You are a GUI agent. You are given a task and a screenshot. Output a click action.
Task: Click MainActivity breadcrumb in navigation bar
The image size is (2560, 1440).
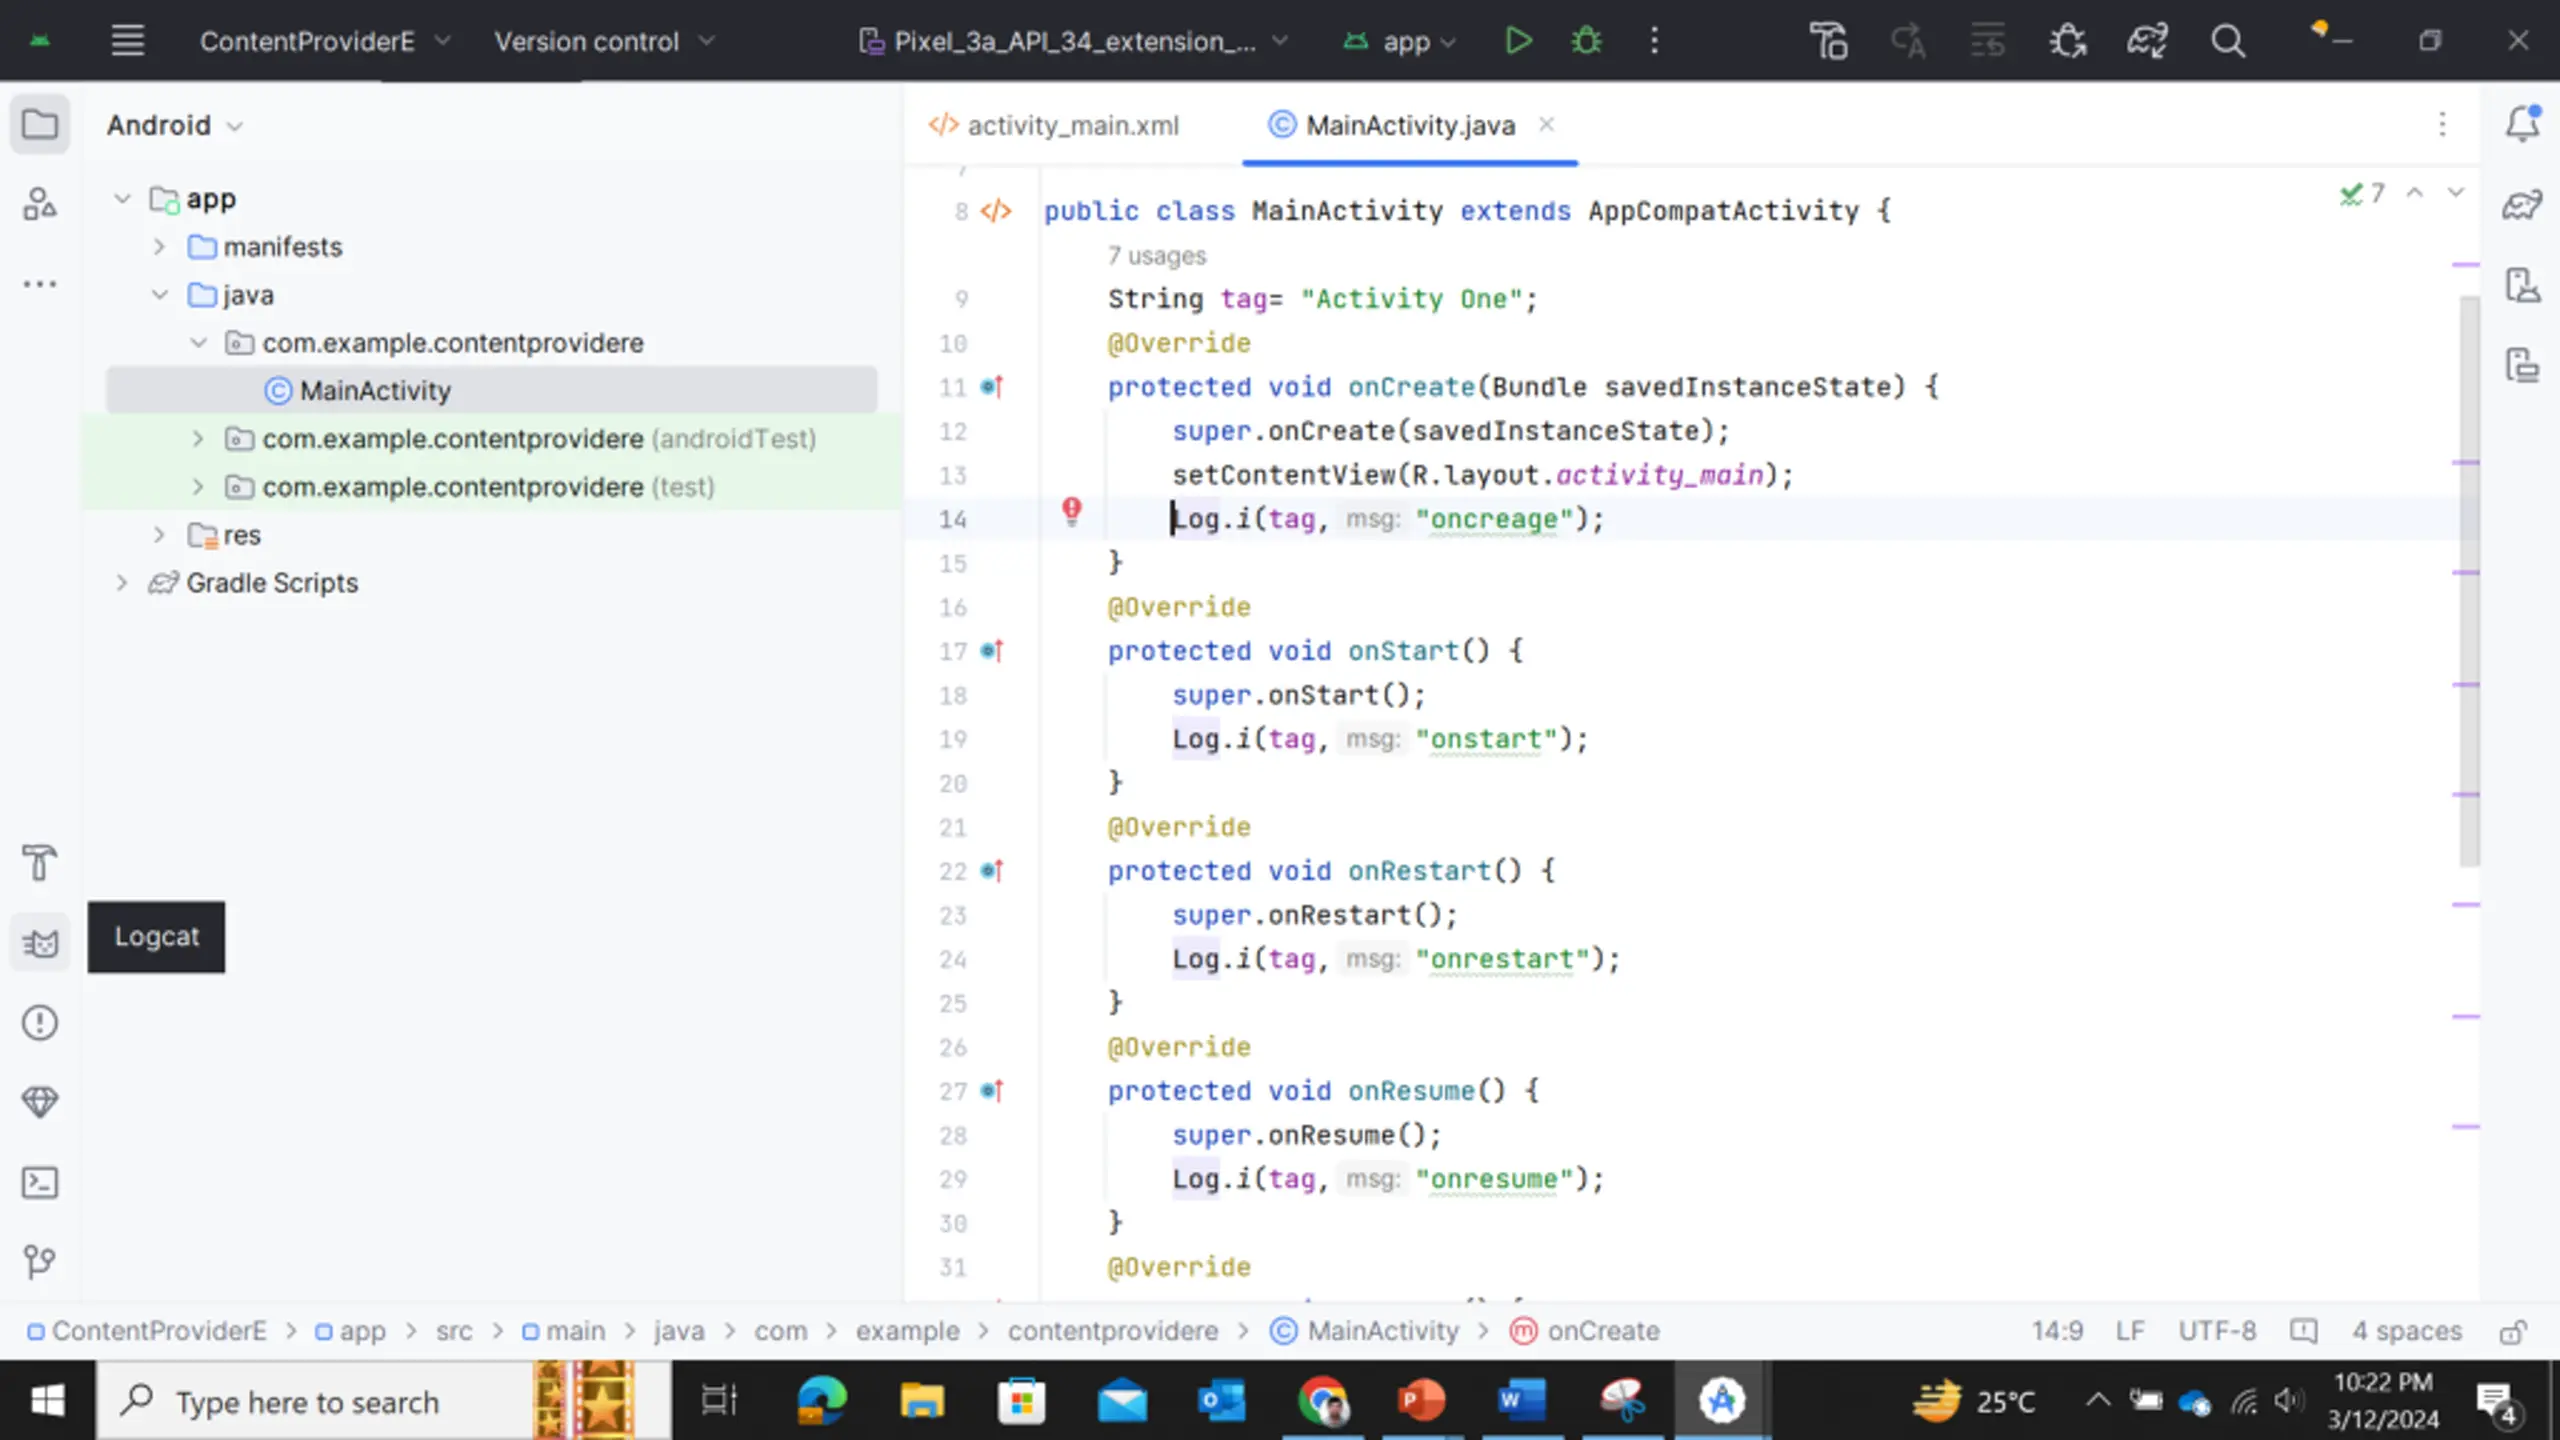coord(1365,1331)
